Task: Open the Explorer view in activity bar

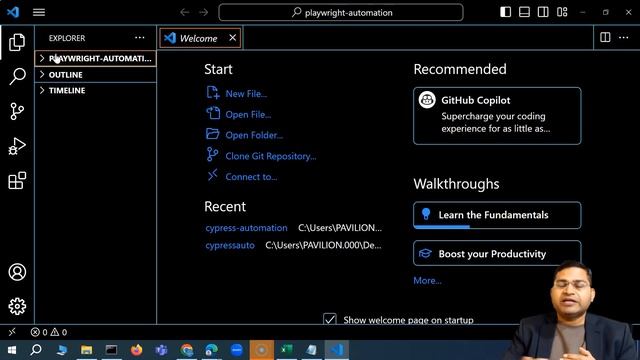Action: pyautogui.click(x=17, y=42)
